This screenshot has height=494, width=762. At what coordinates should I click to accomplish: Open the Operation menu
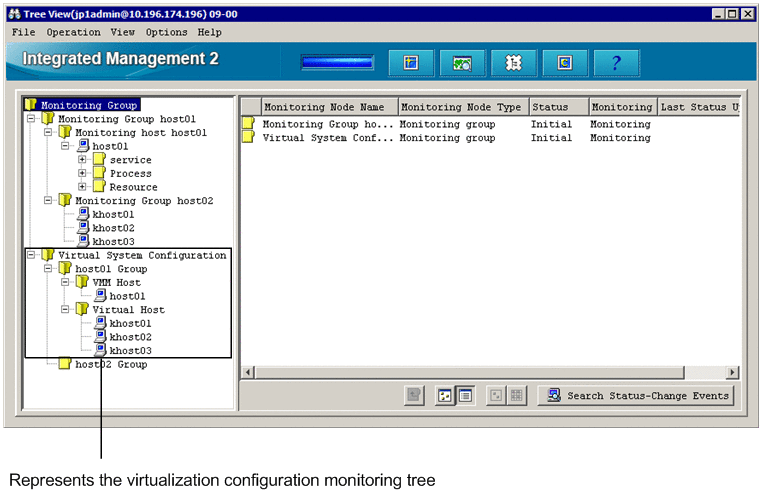click(73, 32)
